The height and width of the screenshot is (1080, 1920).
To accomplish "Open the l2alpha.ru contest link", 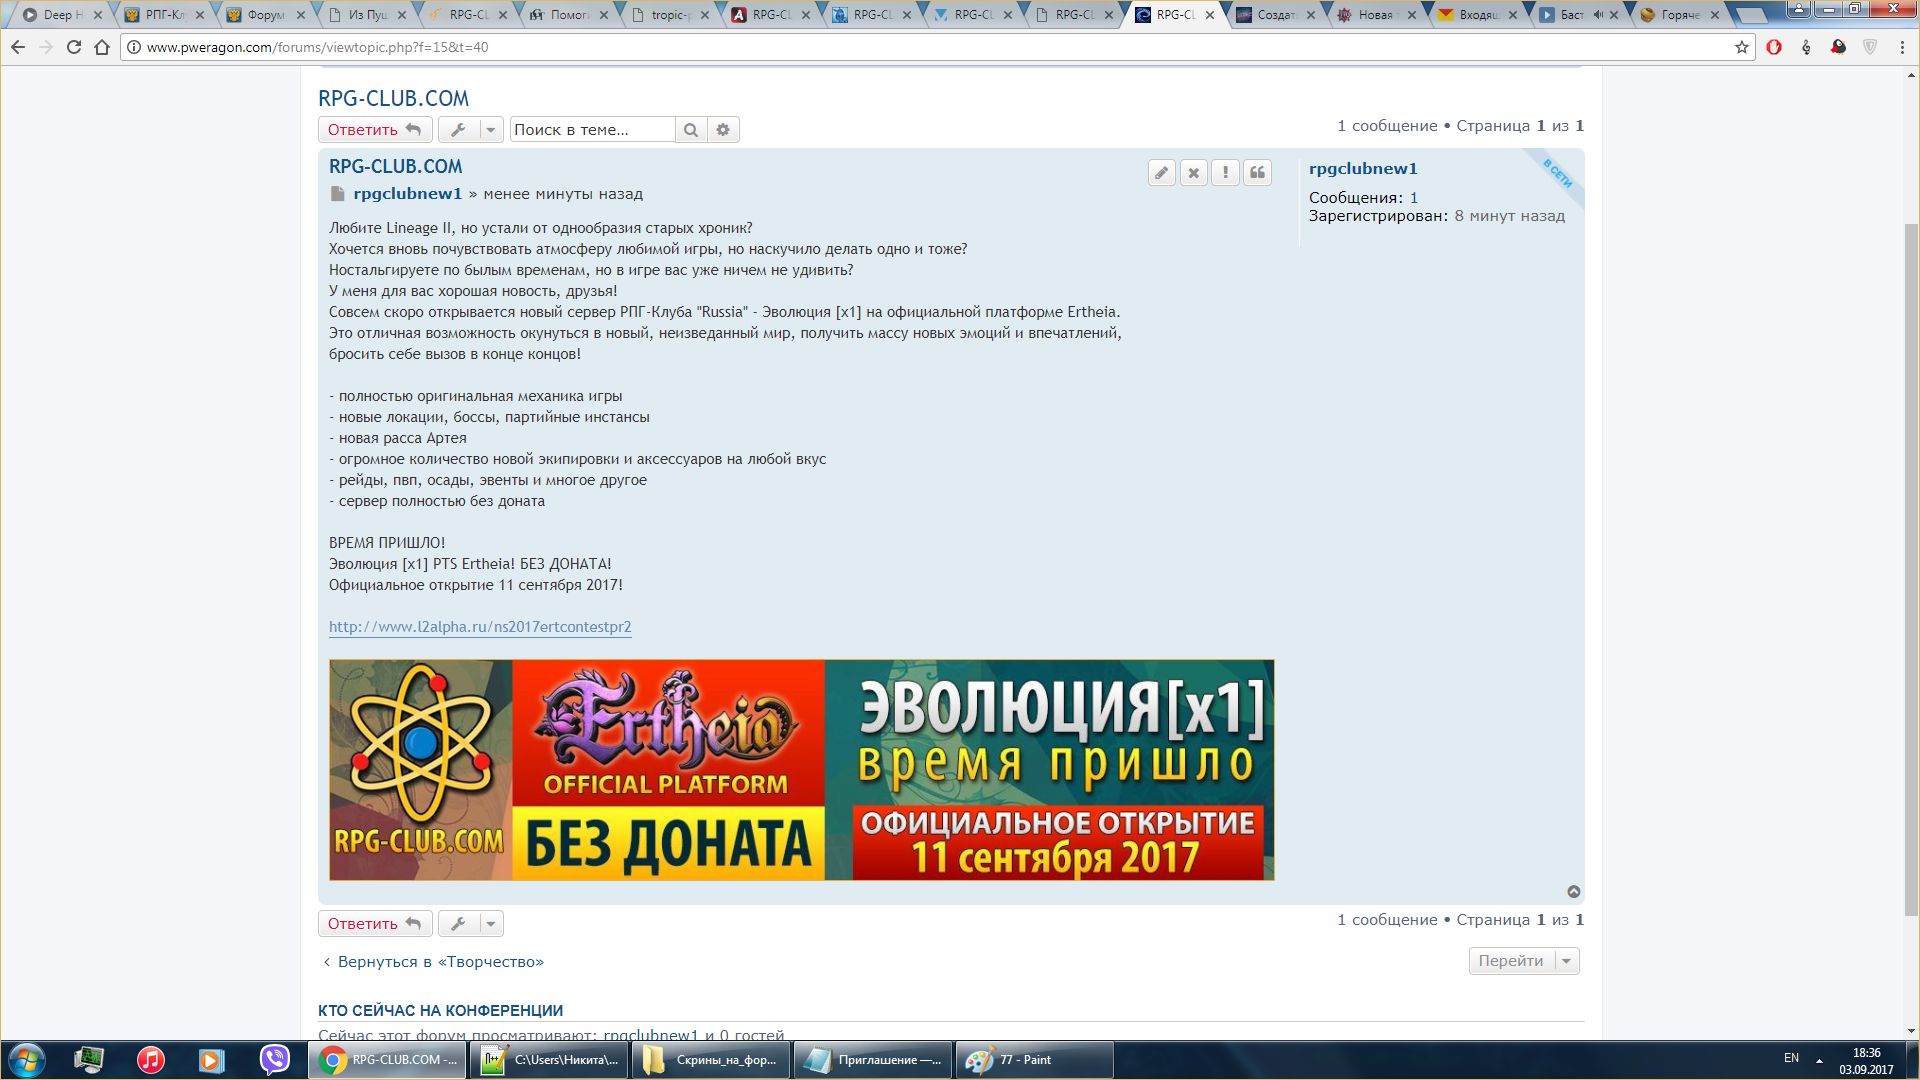I will click(x=480, y=627).
